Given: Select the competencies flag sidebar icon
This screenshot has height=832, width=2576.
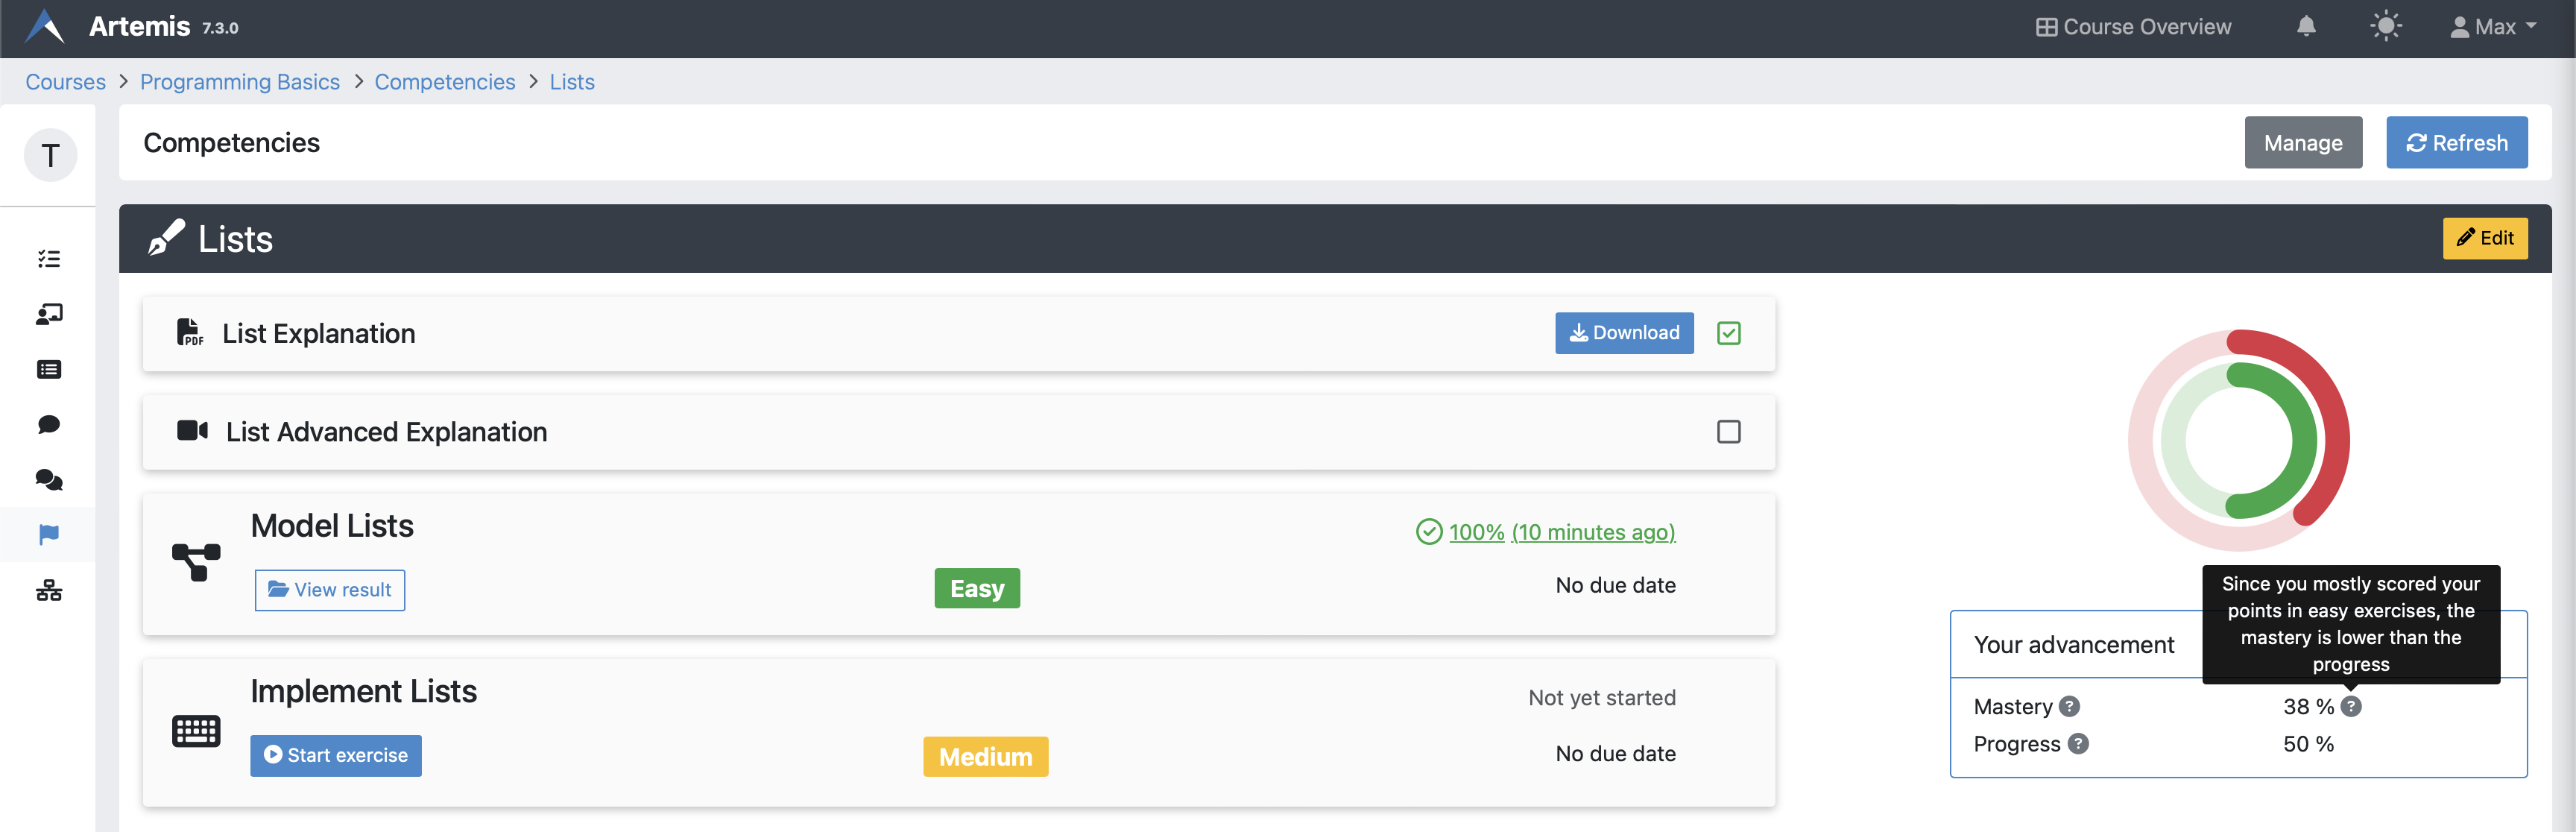Looking at the screenshot, I should click(49, 534).
